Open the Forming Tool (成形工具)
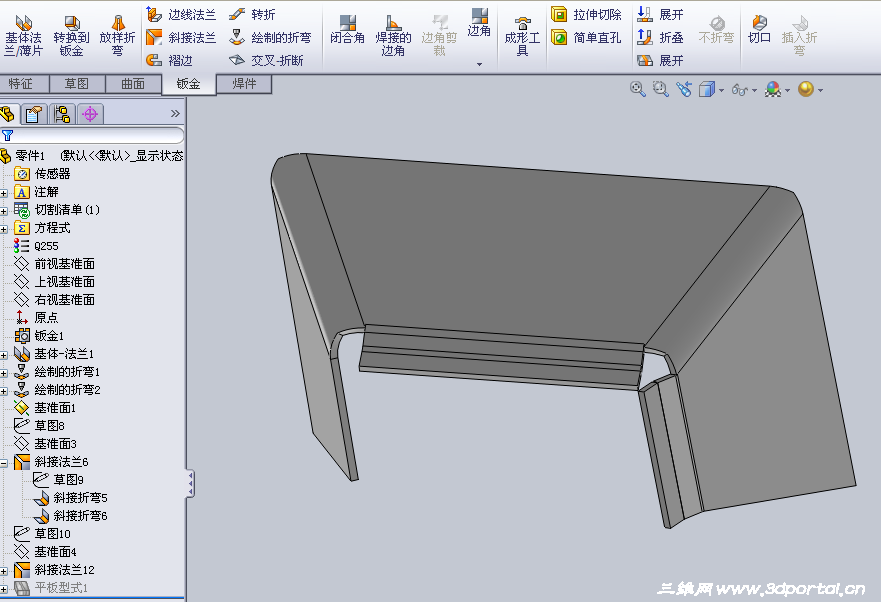Screen dimensions: 881x602 [522, 35]
